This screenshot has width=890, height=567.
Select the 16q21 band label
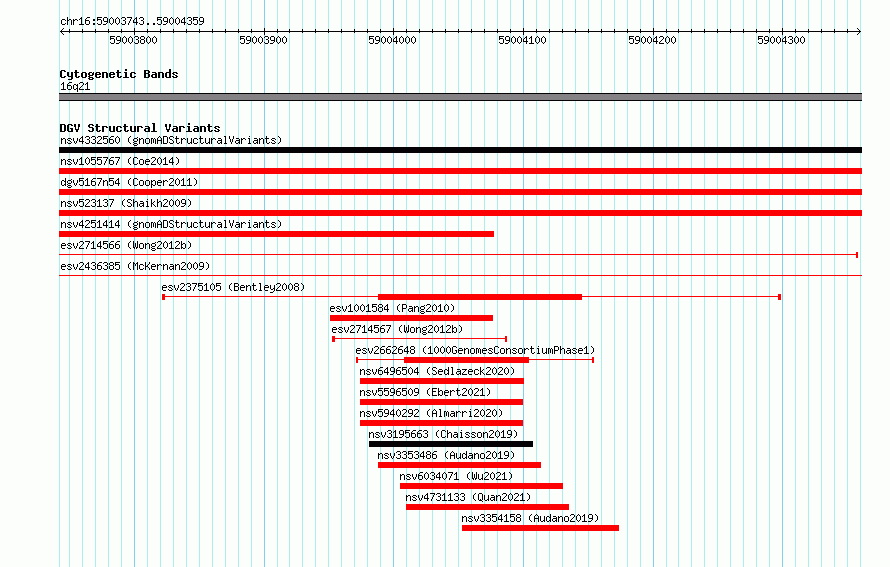75,86
